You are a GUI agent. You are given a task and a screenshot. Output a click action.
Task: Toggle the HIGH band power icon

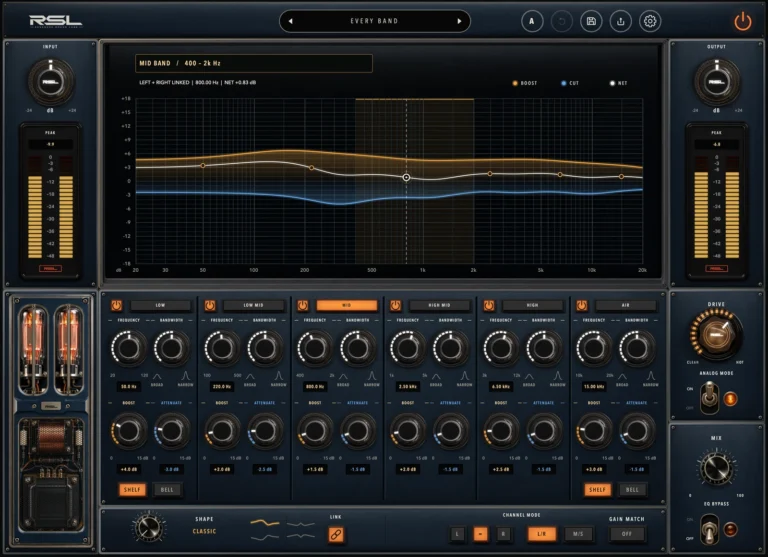pyautogui.click(x=489, y=306)
